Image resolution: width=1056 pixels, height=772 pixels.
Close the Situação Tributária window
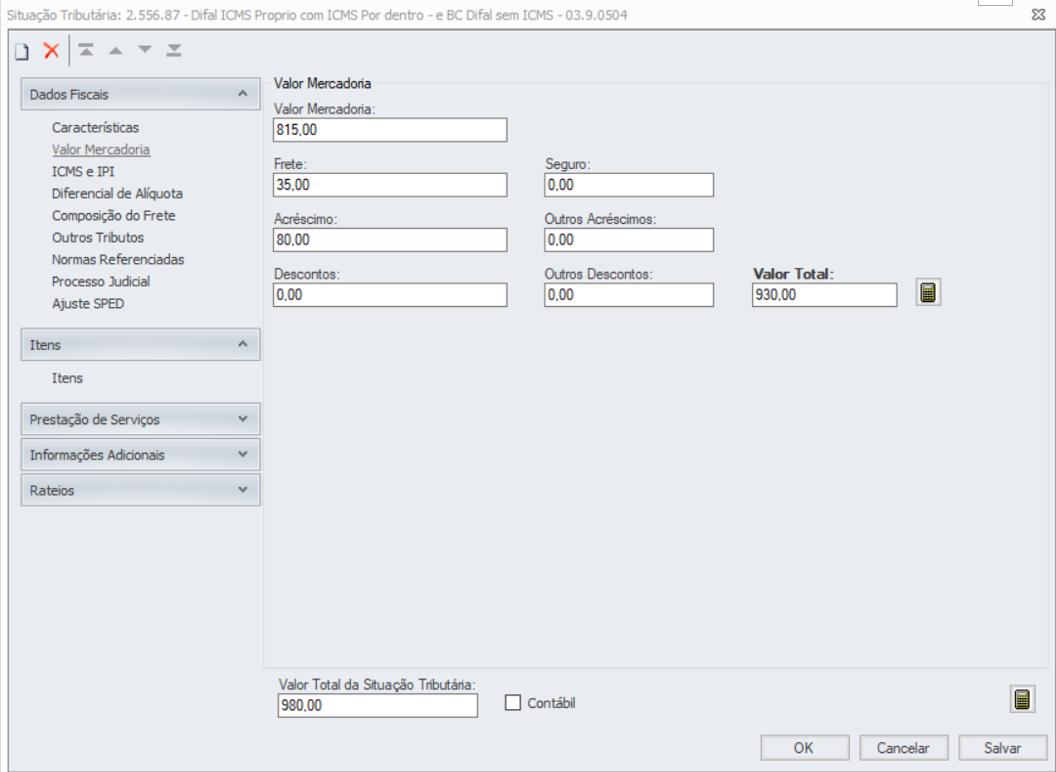(1038, 15)
